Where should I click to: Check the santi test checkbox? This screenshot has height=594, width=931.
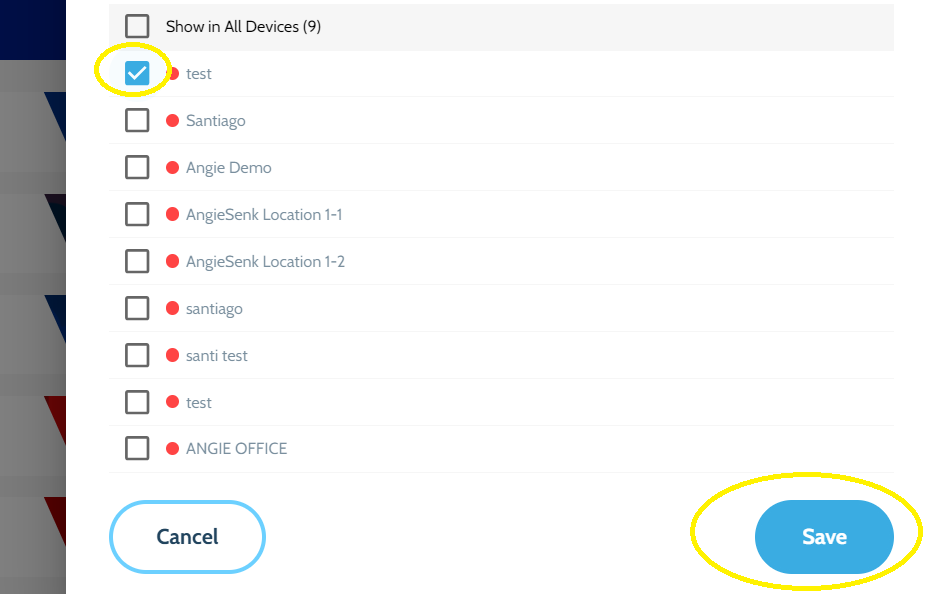[137, 355]
